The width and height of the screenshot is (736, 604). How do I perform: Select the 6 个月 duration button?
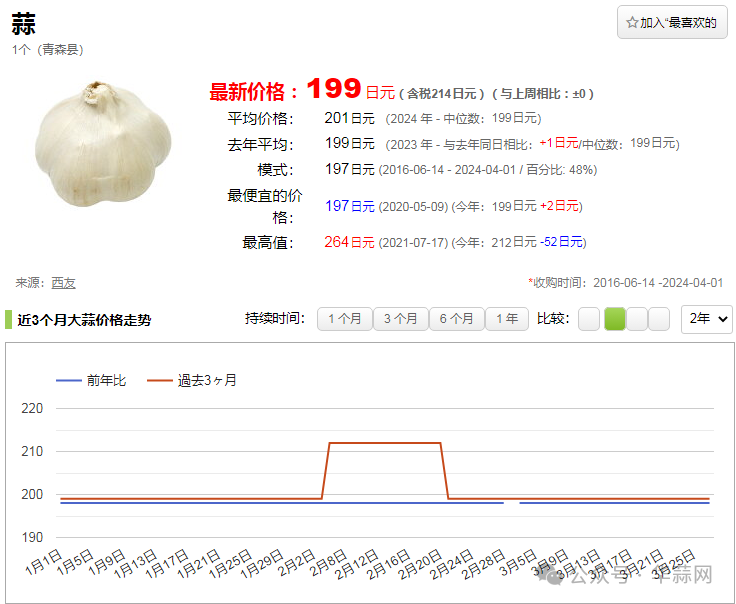[456, 319]
